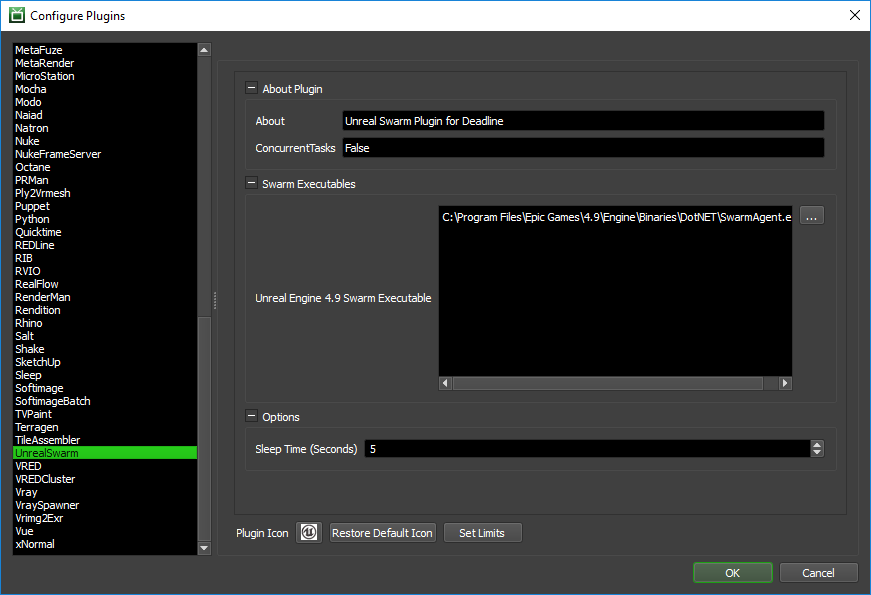Collapse the About Plugin section

[252, 88]
